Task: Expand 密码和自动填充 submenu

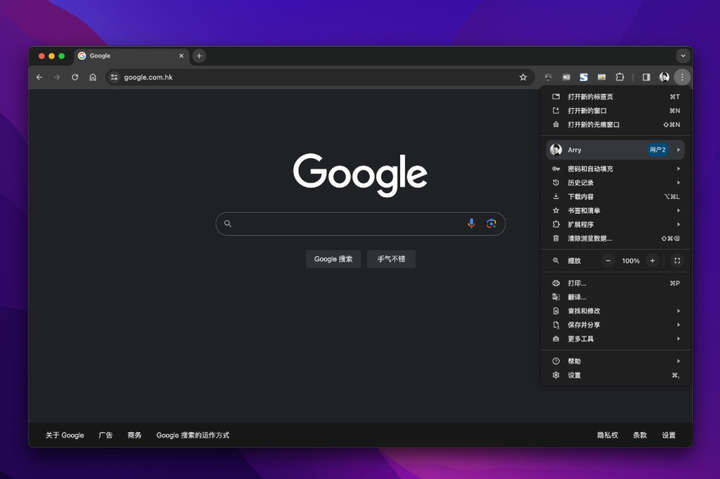Action: (615, 169)
